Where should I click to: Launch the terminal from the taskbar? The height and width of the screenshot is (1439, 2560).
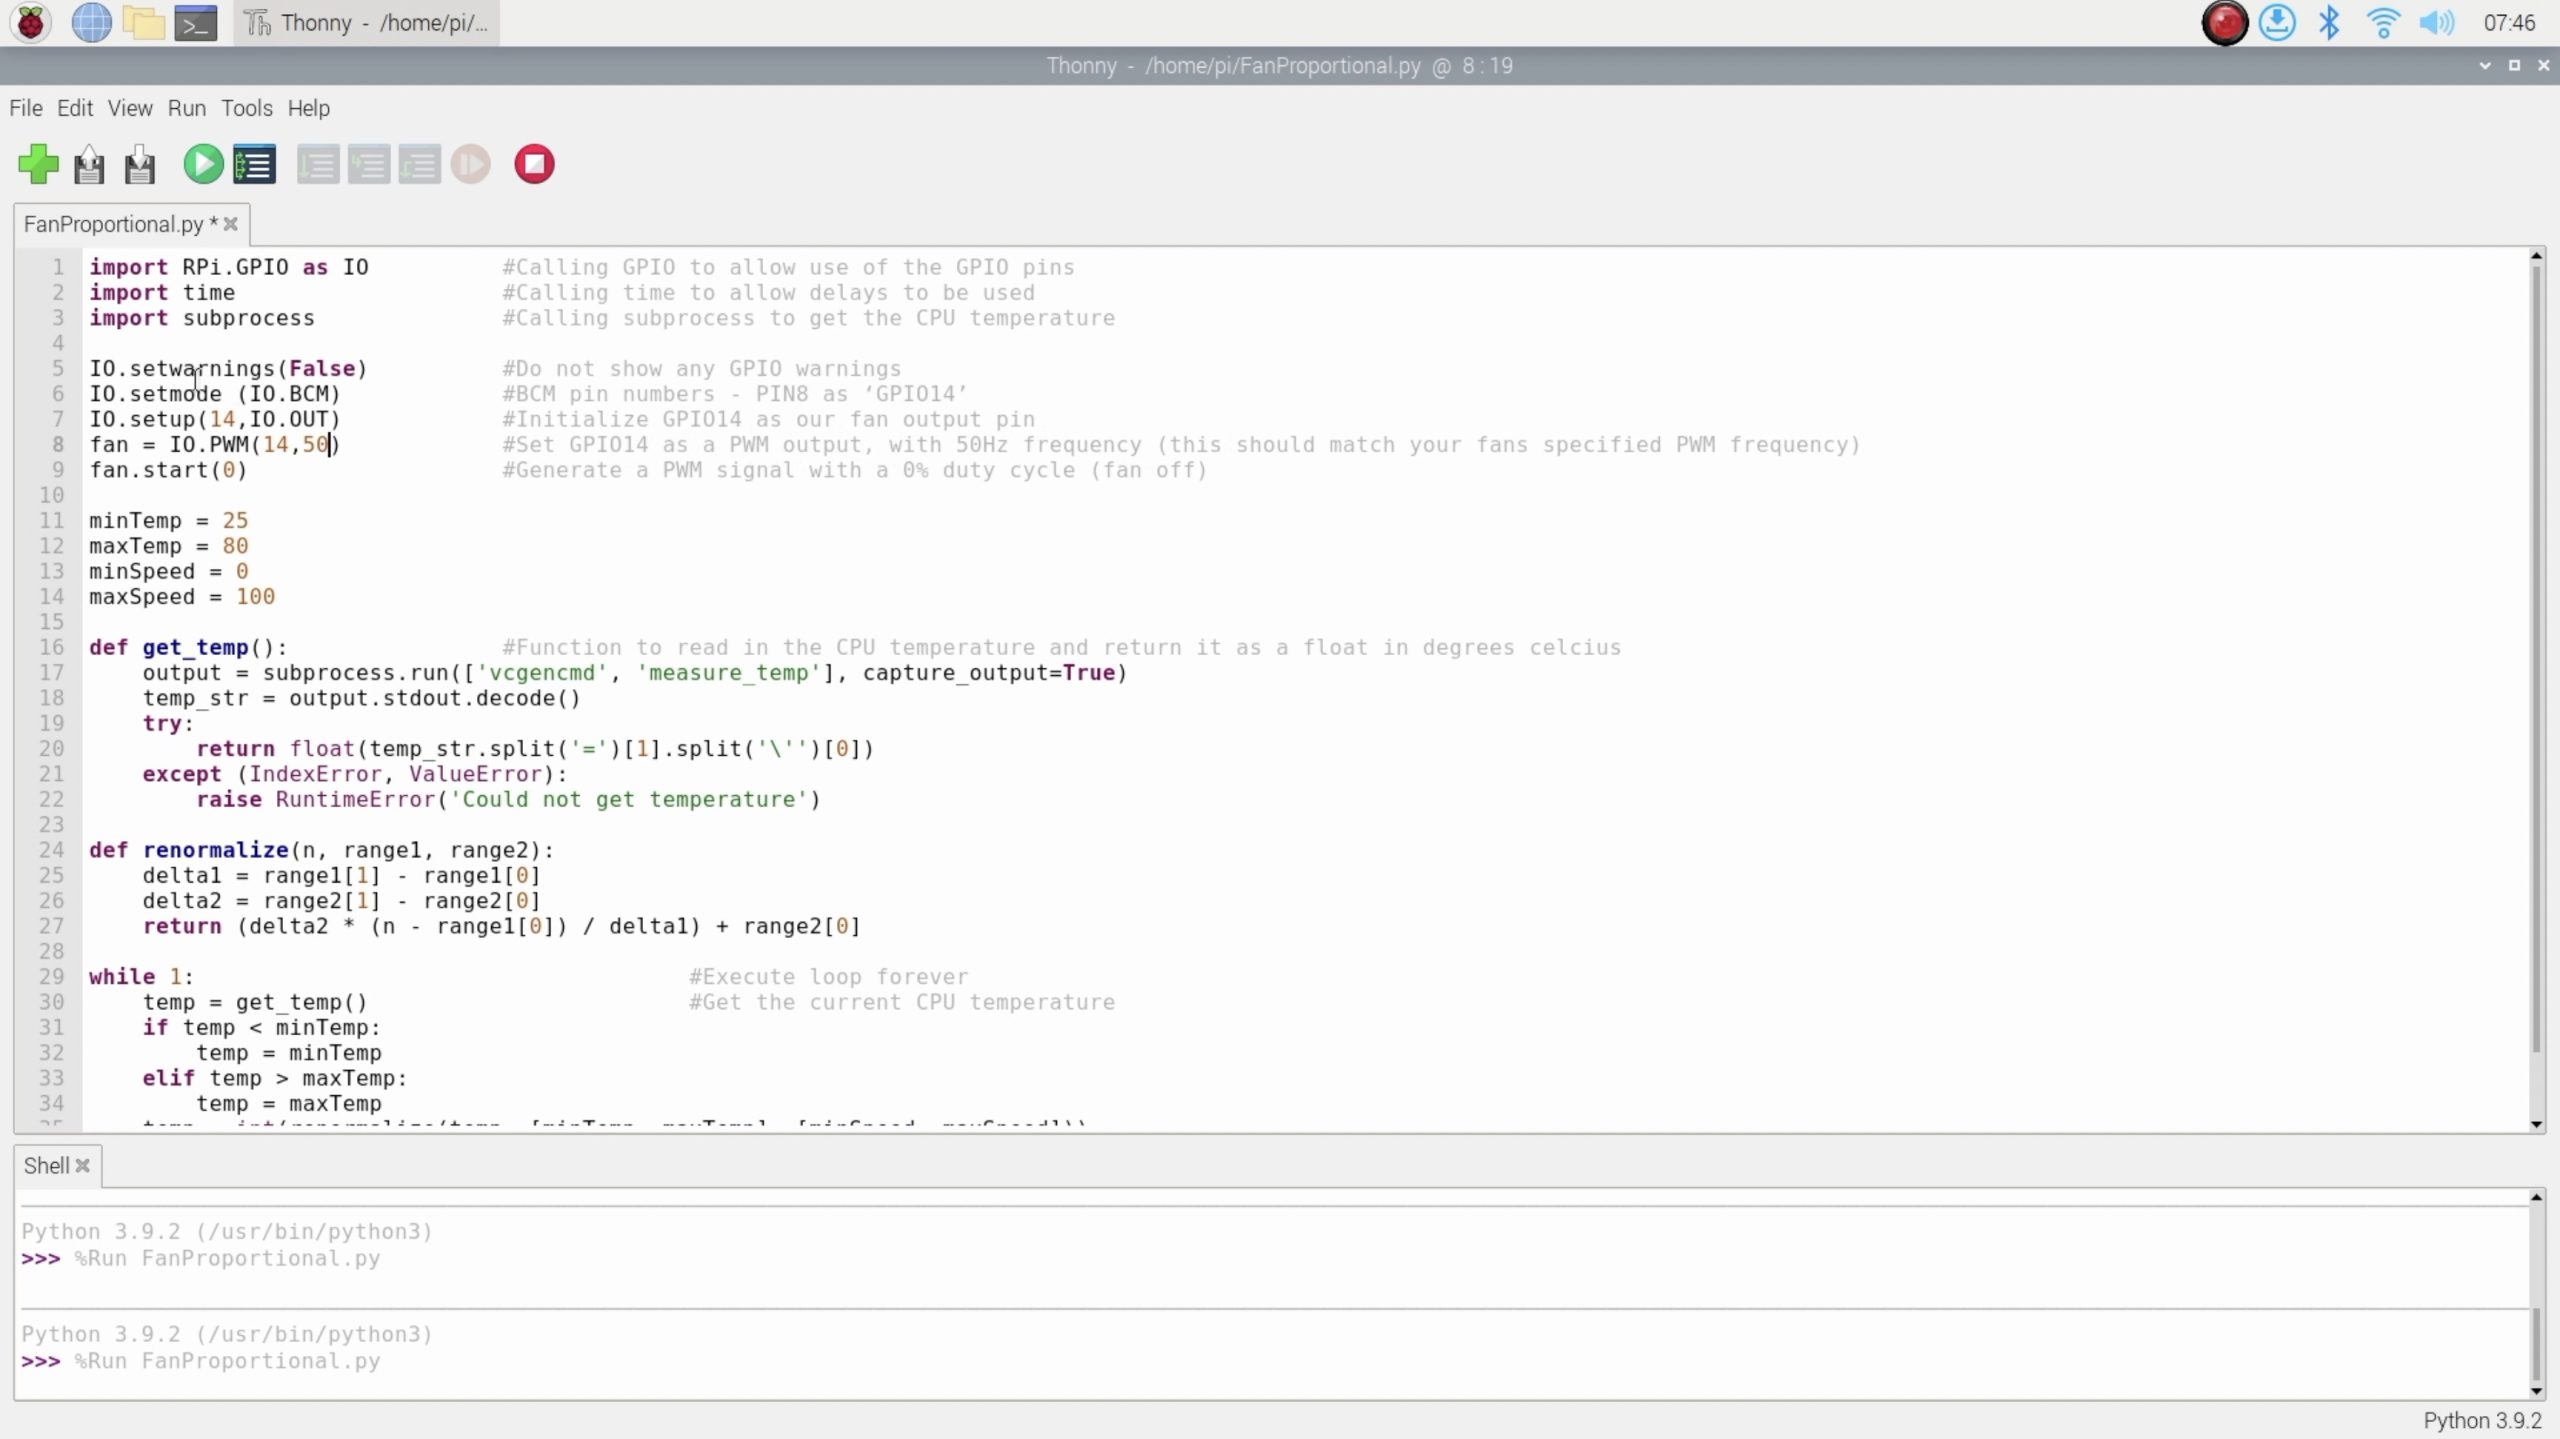tap(195, 22)
